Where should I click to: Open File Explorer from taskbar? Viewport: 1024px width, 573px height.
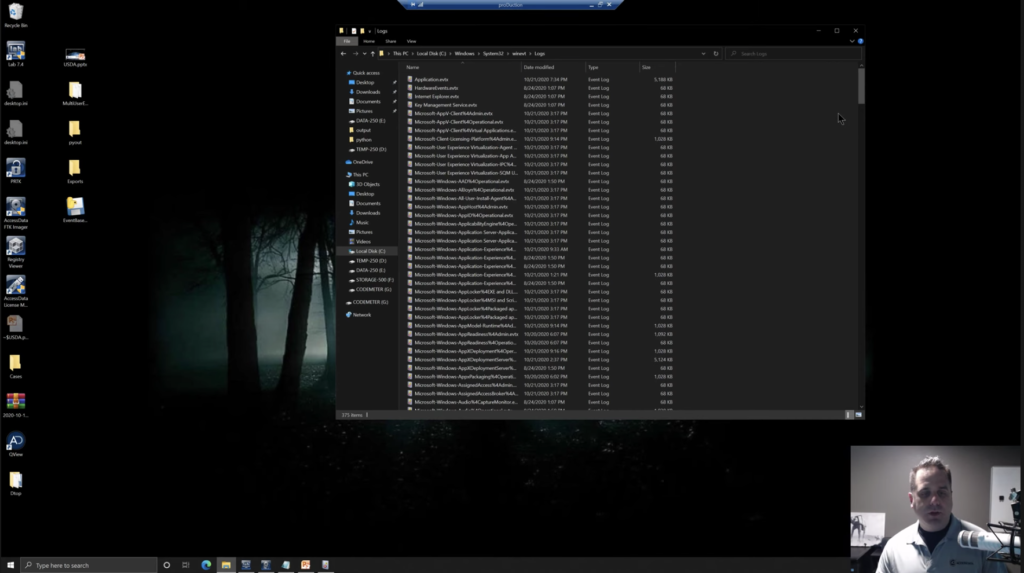(x=226, y=565)
